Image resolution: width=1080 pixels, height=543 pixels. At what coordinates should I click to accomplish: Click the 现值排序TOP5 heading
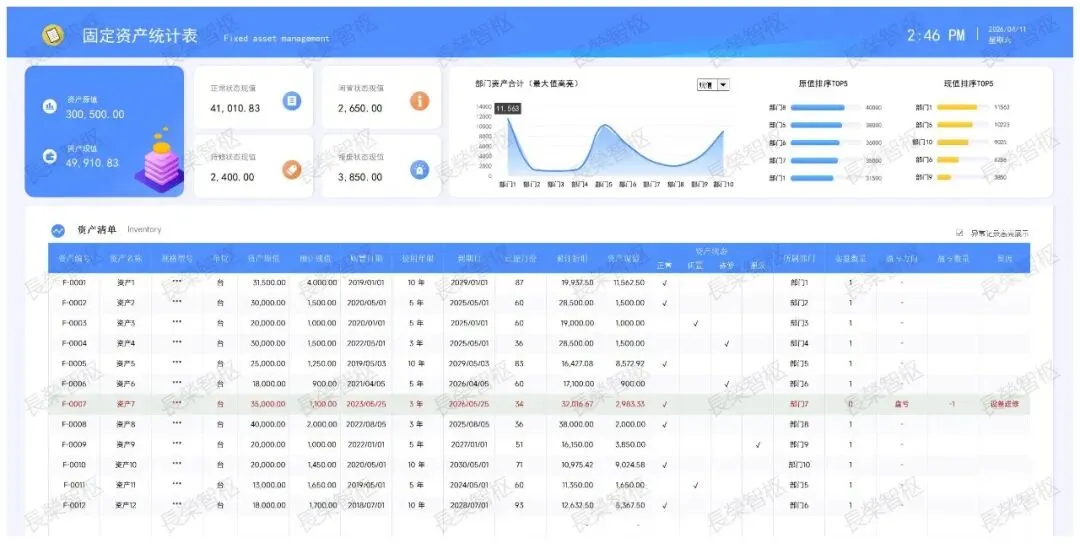click(x=968, y=83)
